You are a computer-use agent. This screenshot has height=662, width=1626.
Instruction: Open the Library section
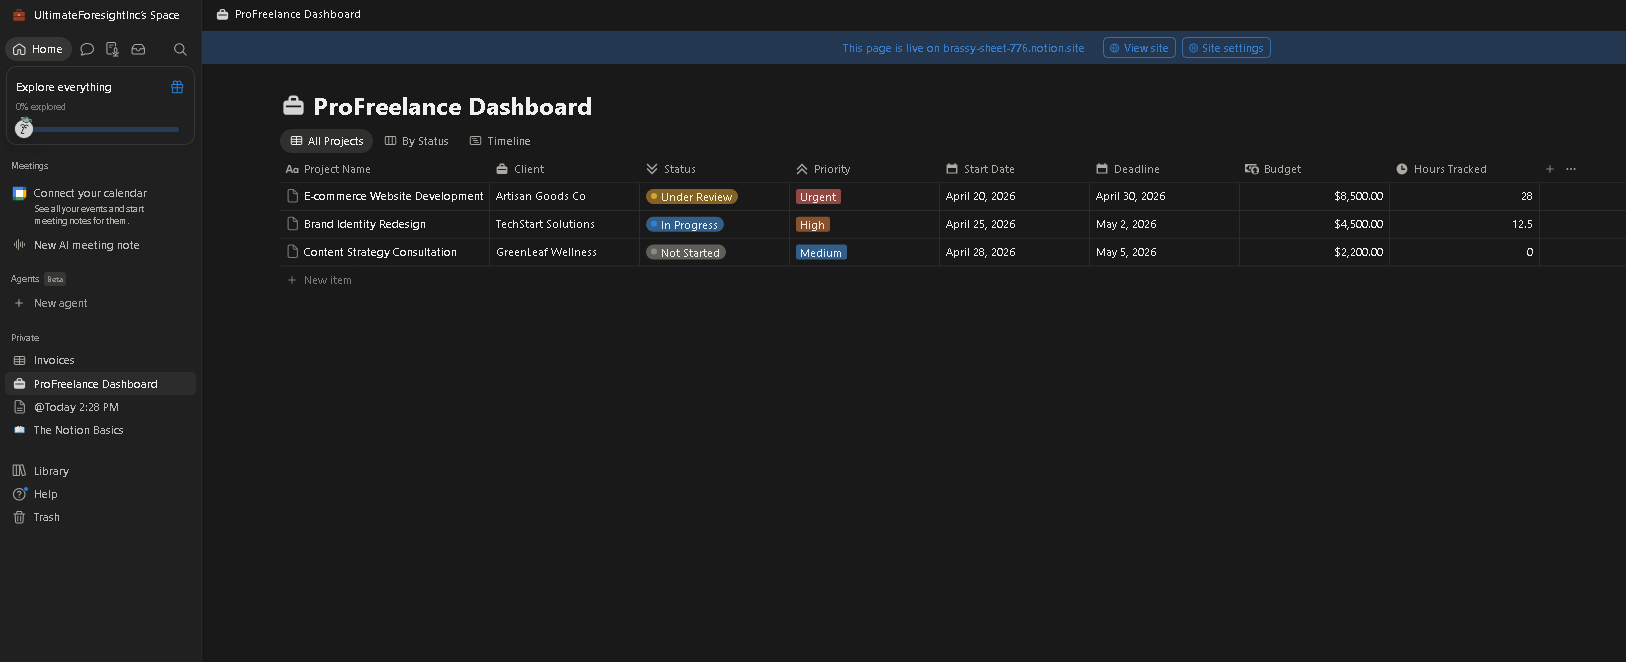[51, 471]
